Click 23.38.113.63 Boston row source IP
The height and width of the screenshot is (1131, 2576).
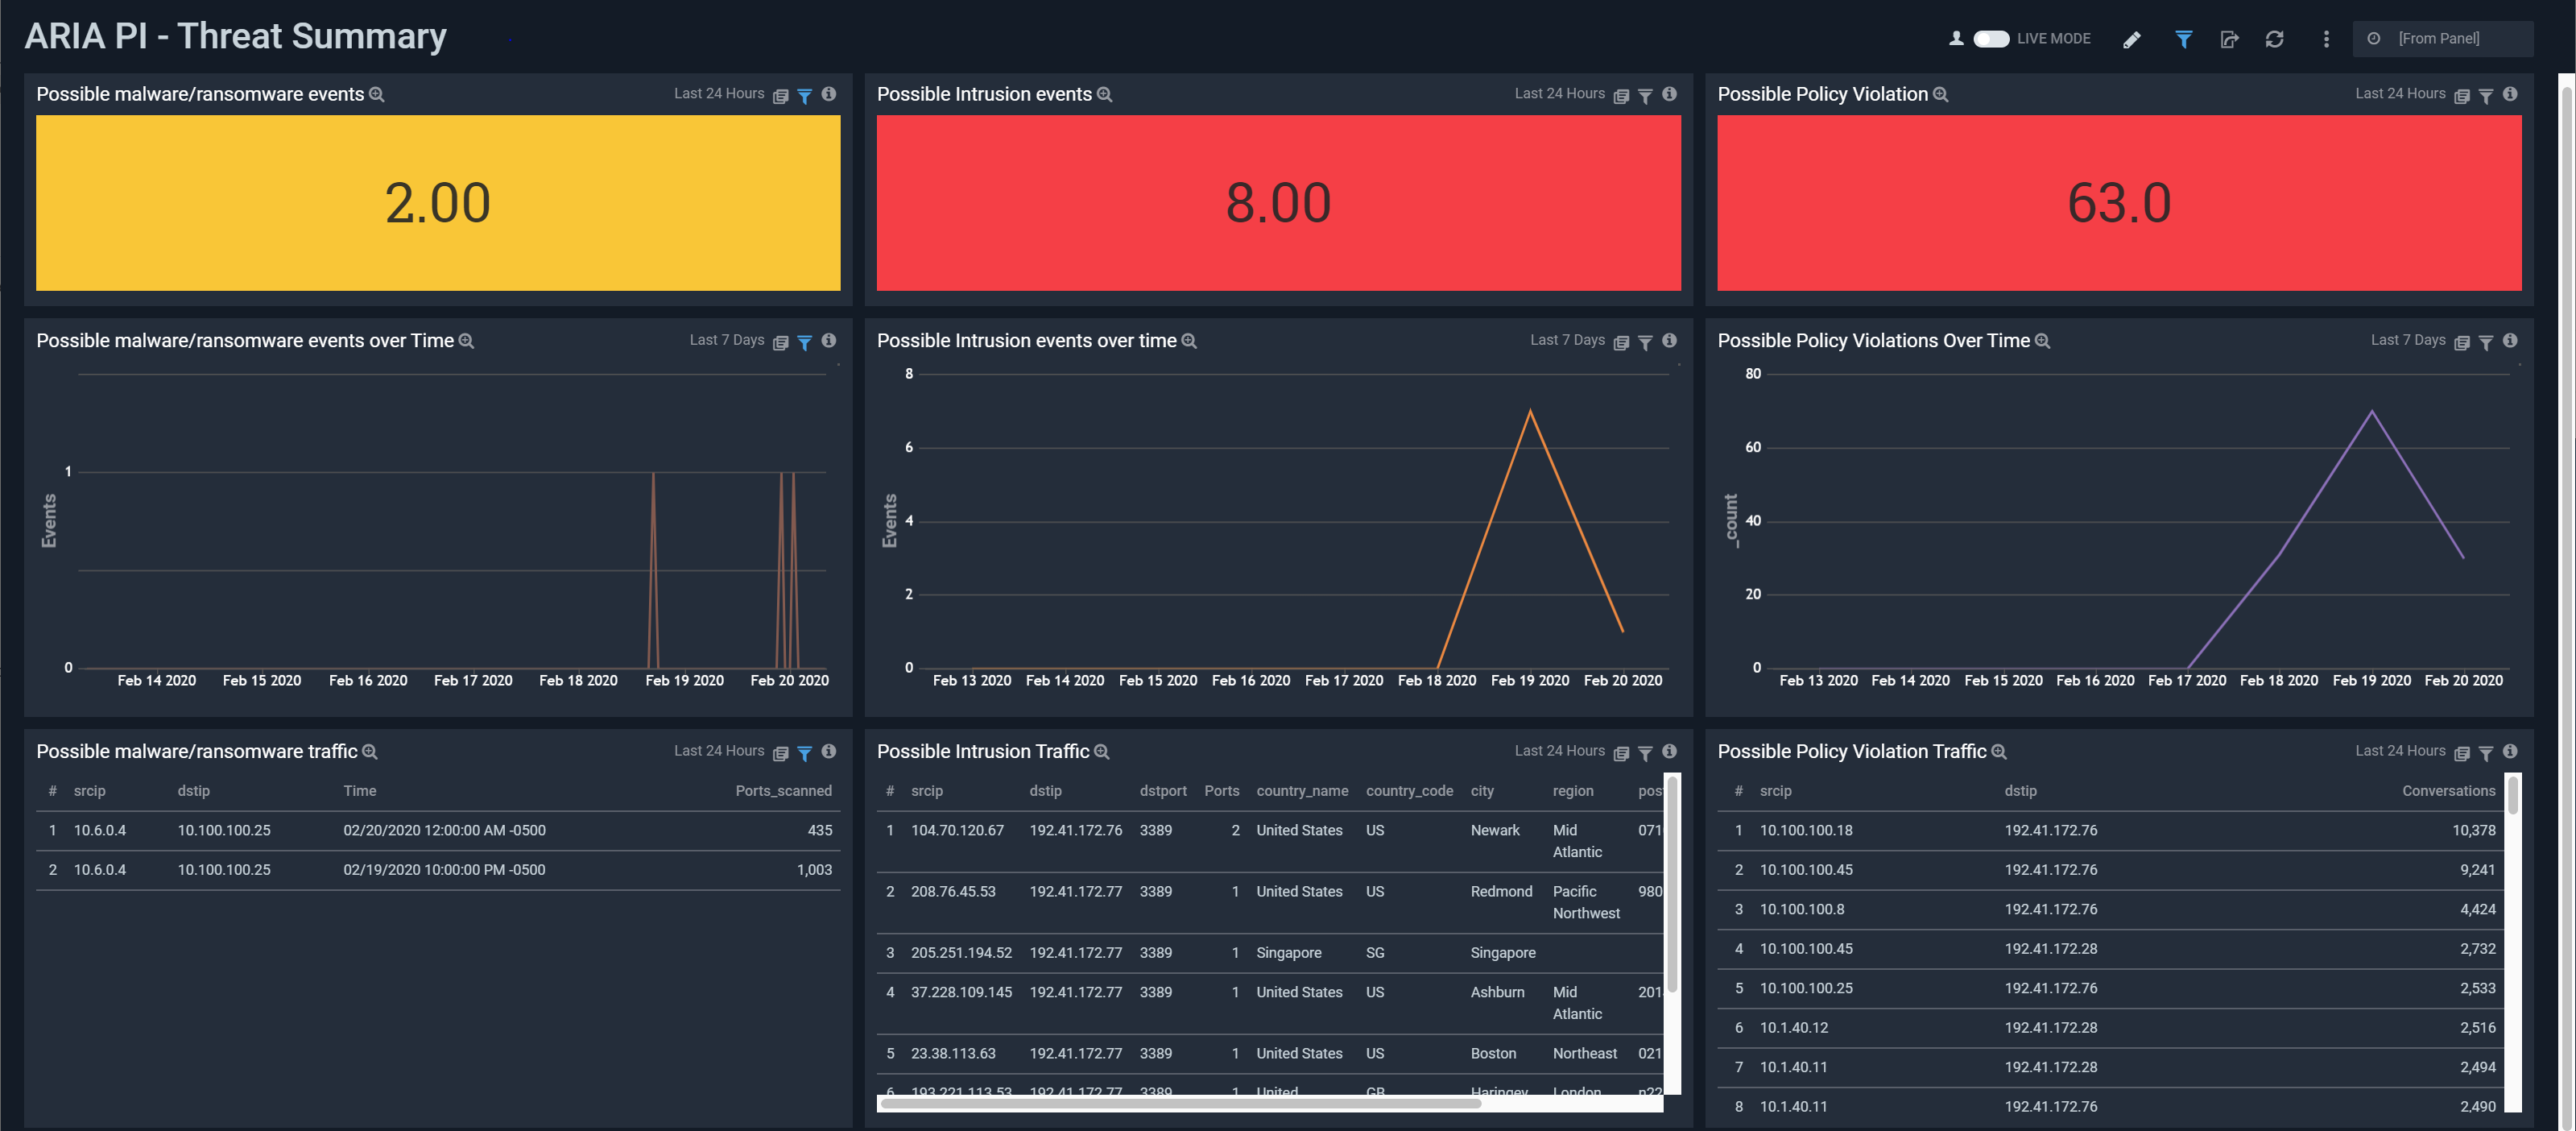click(953, 1054)
